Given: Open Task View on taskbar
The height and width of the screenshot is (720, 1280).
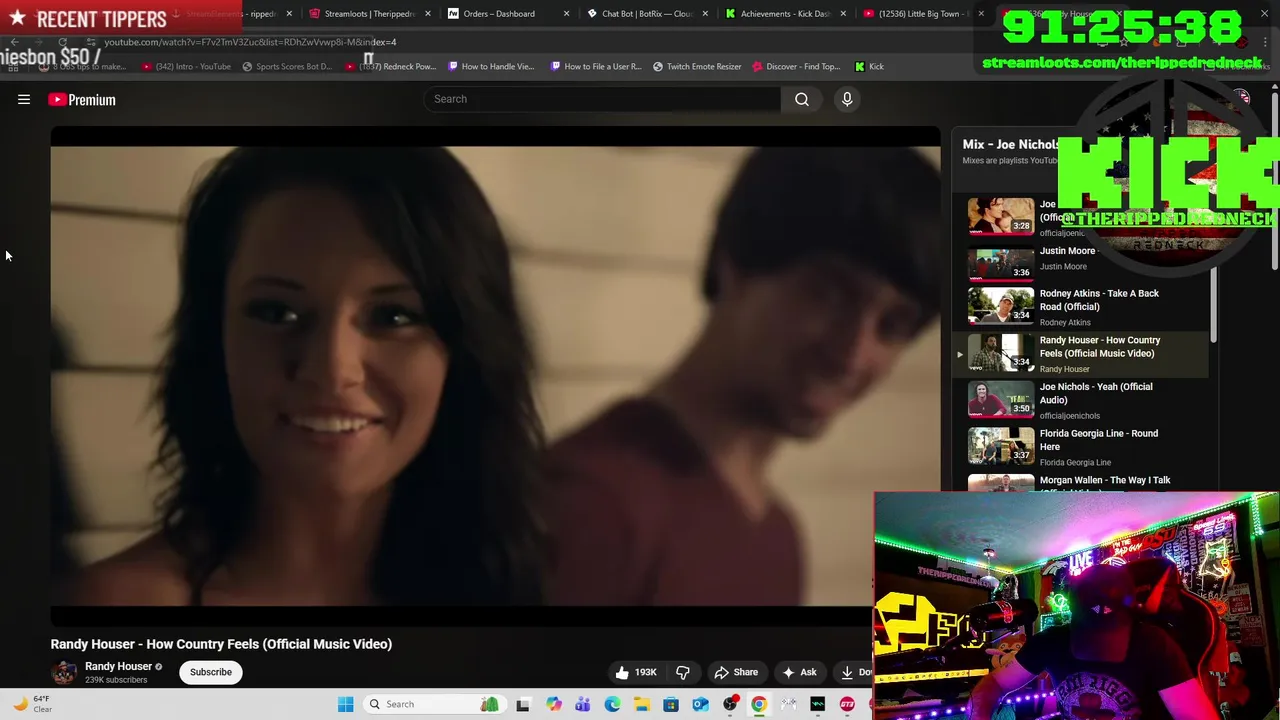Looking at the screenshot, I should pos(523,704).
